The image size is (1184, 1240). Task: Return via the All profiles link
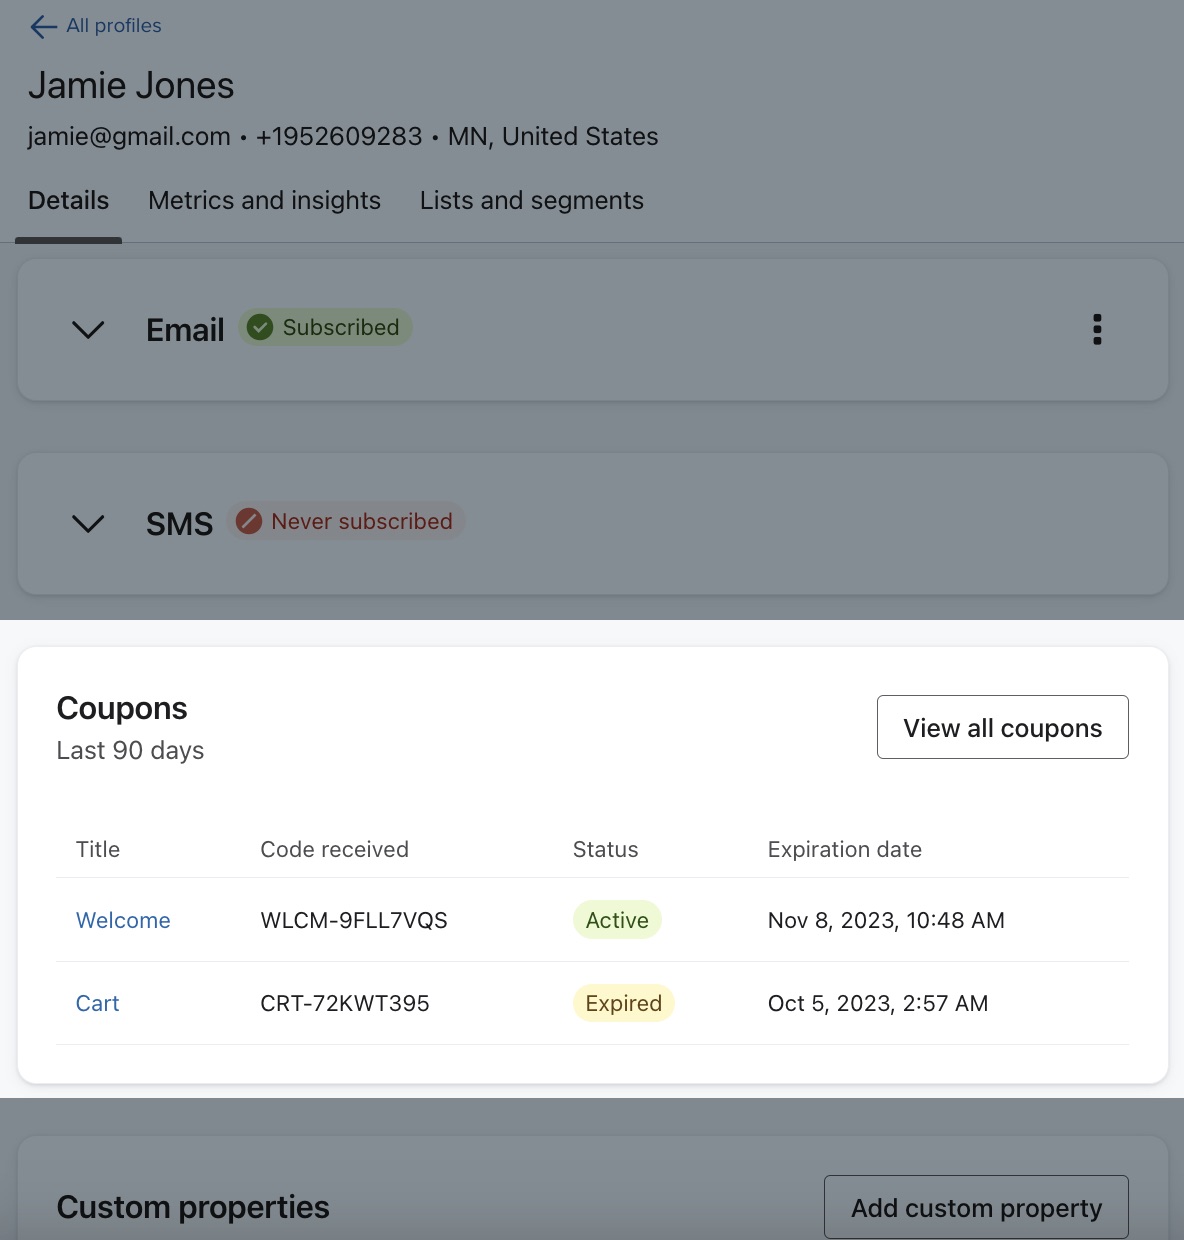pyautogui.click(x=113, y=25)
